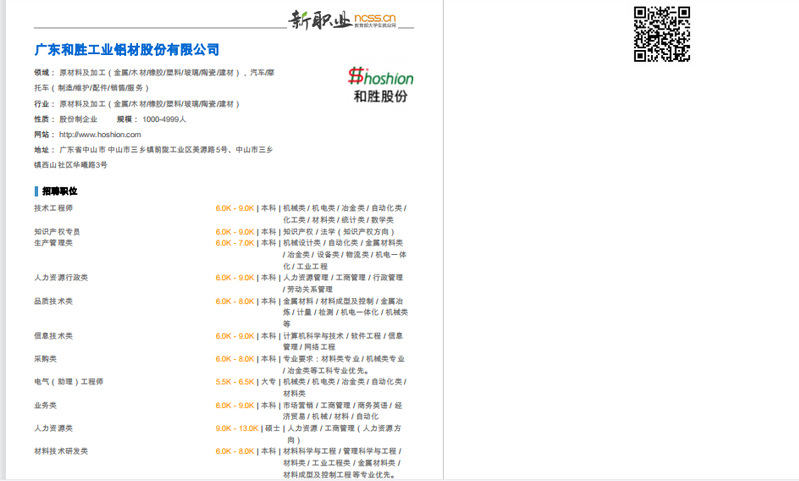Select the job title 业务类
This screenshot has height=481, width=799.
pyautogui.click(x=45, y=405)
